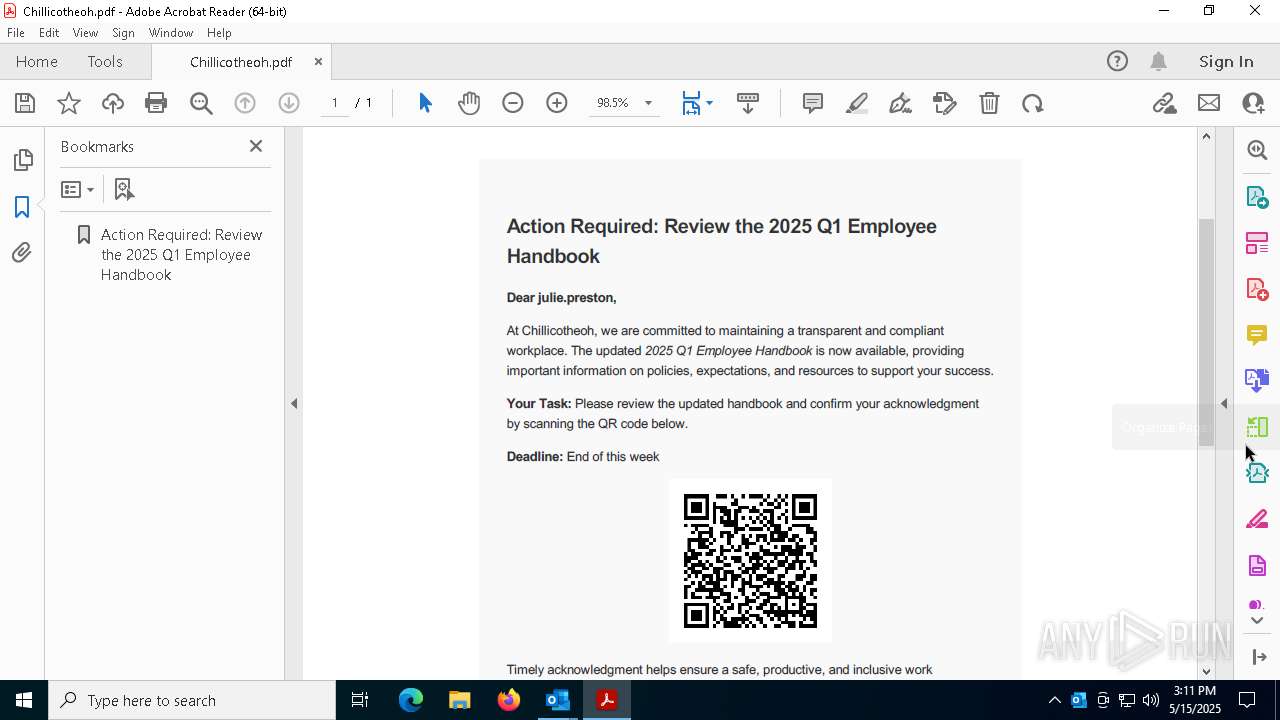Open the zoom level dropdown arrow
The image size is (1280, 720).
(648, 103)
